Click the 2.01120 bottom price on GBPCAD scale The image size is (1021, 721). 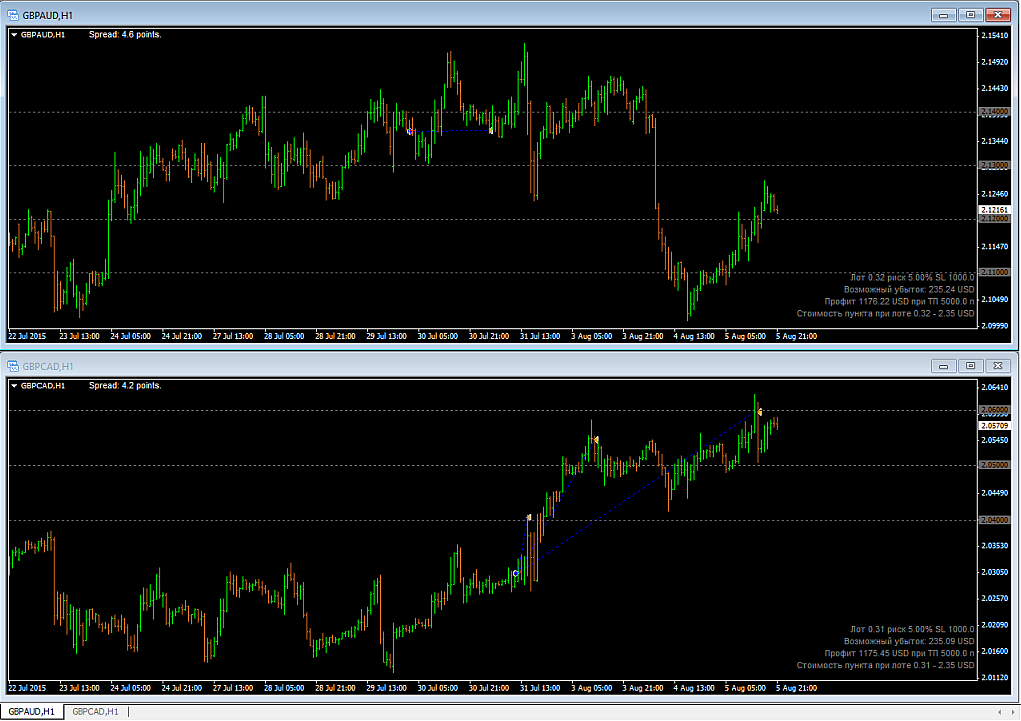coord(994,677)
